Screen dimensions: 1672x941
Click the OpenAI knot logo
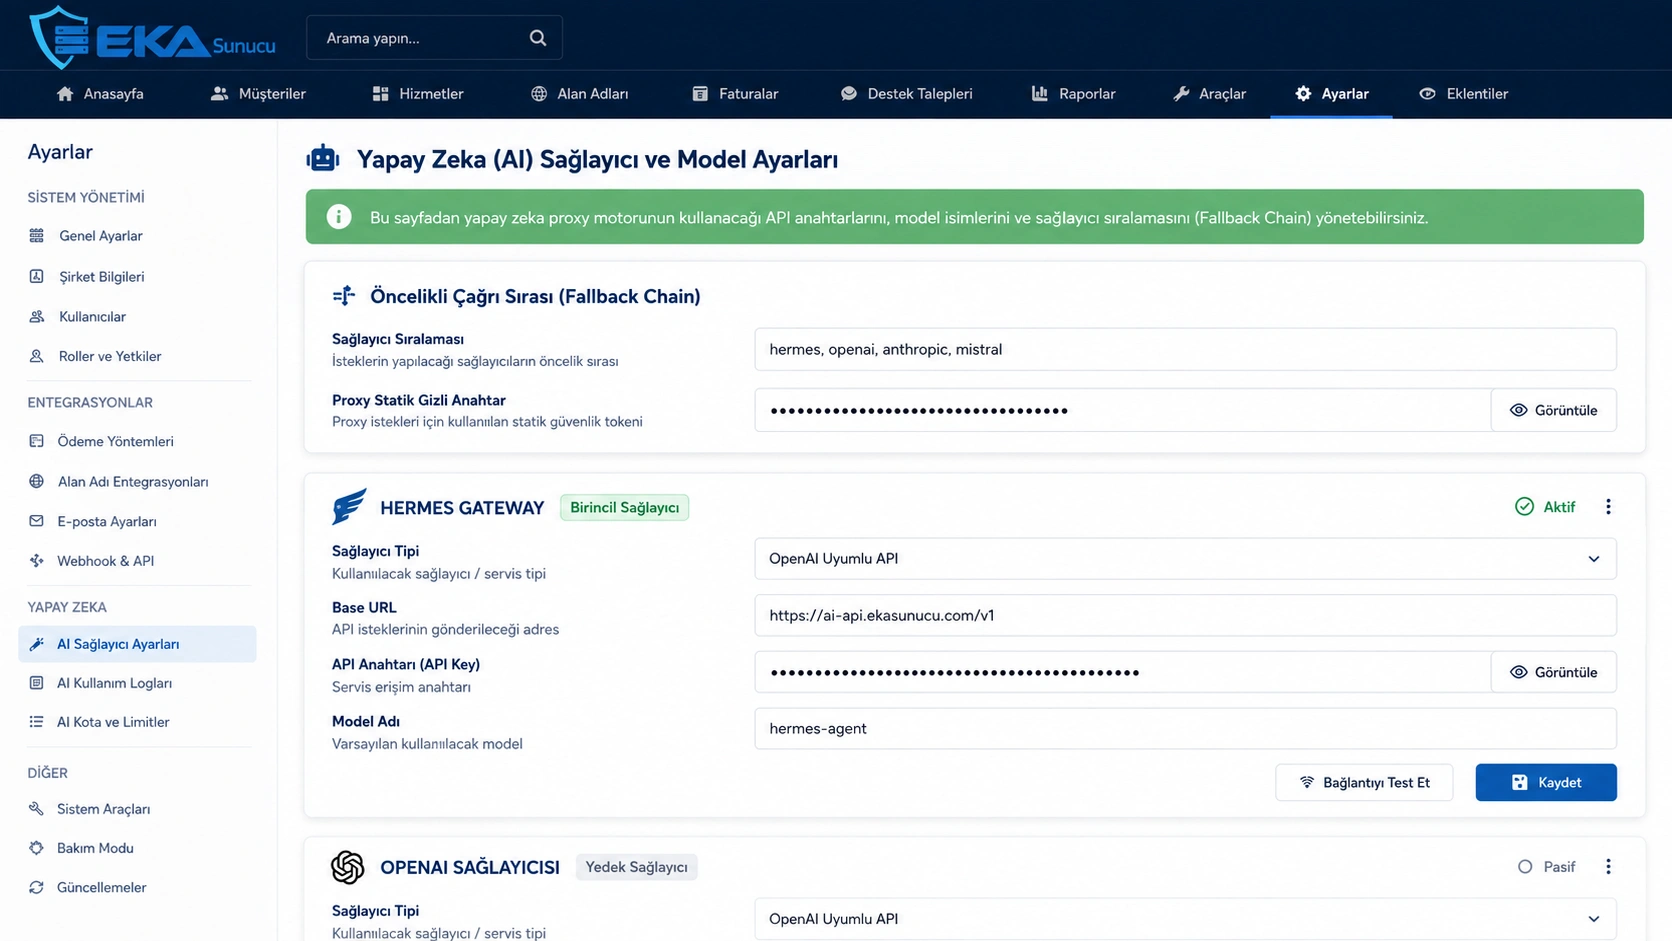(348, 867)
